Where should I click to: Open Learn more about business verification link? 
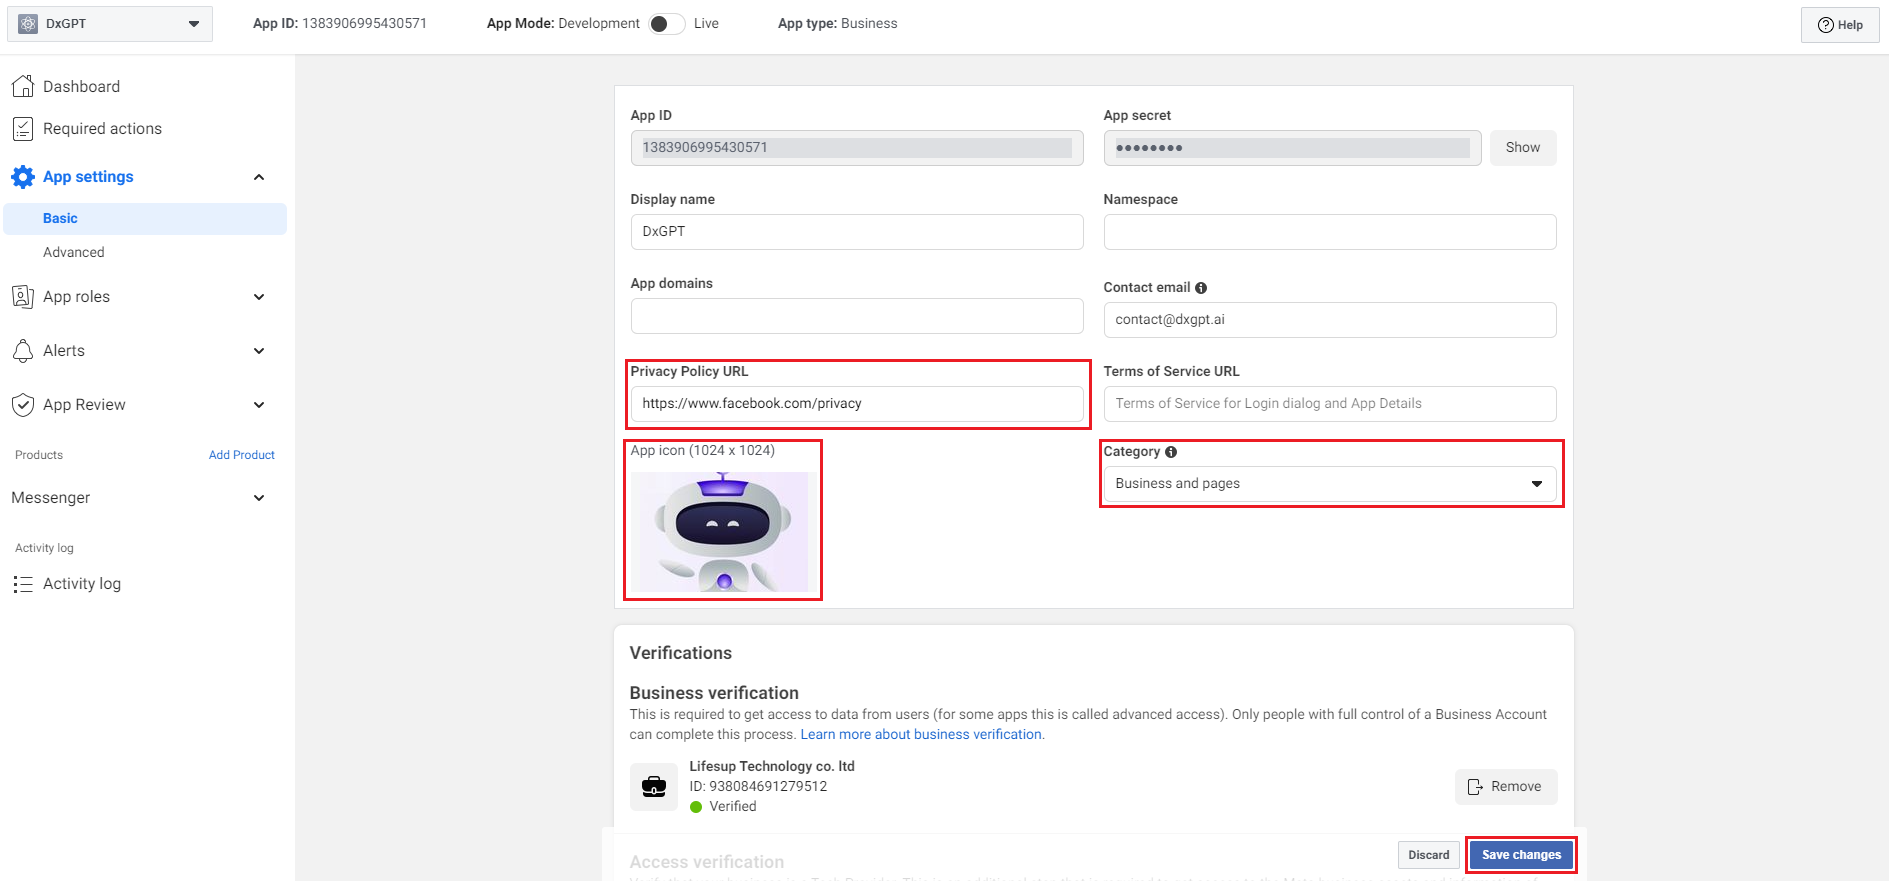point(921,735)
